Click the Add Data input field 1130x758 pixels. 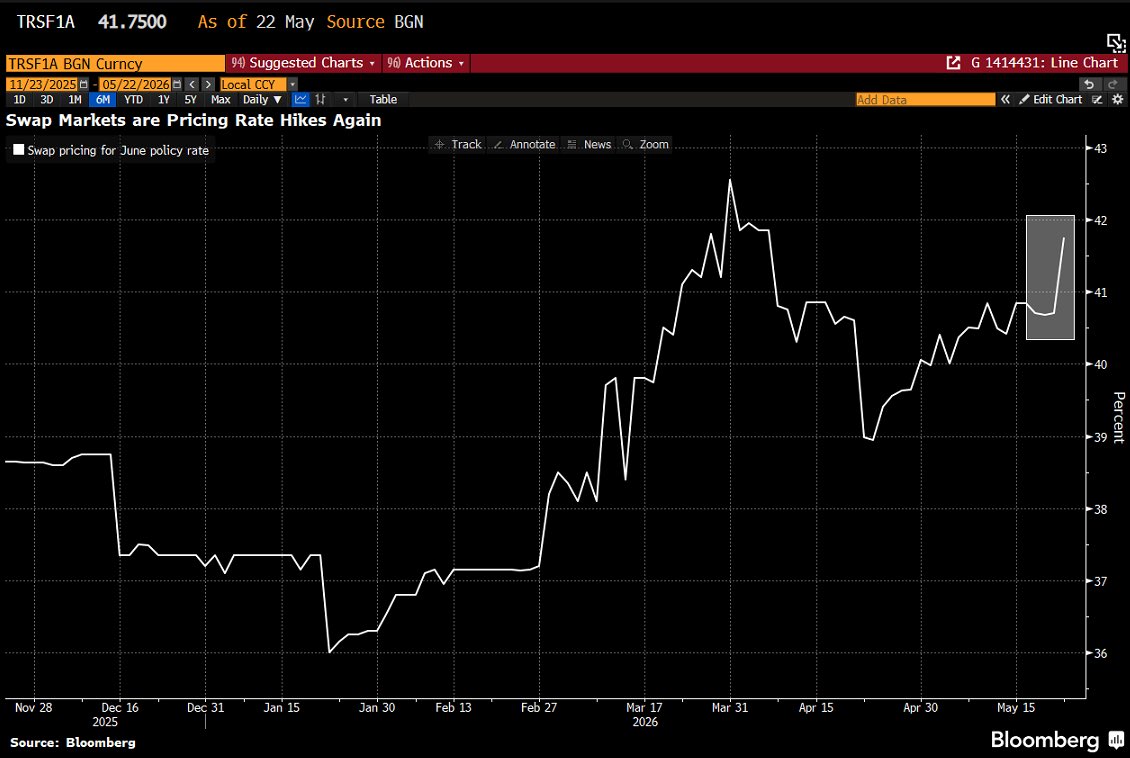(x=925, y=99)
